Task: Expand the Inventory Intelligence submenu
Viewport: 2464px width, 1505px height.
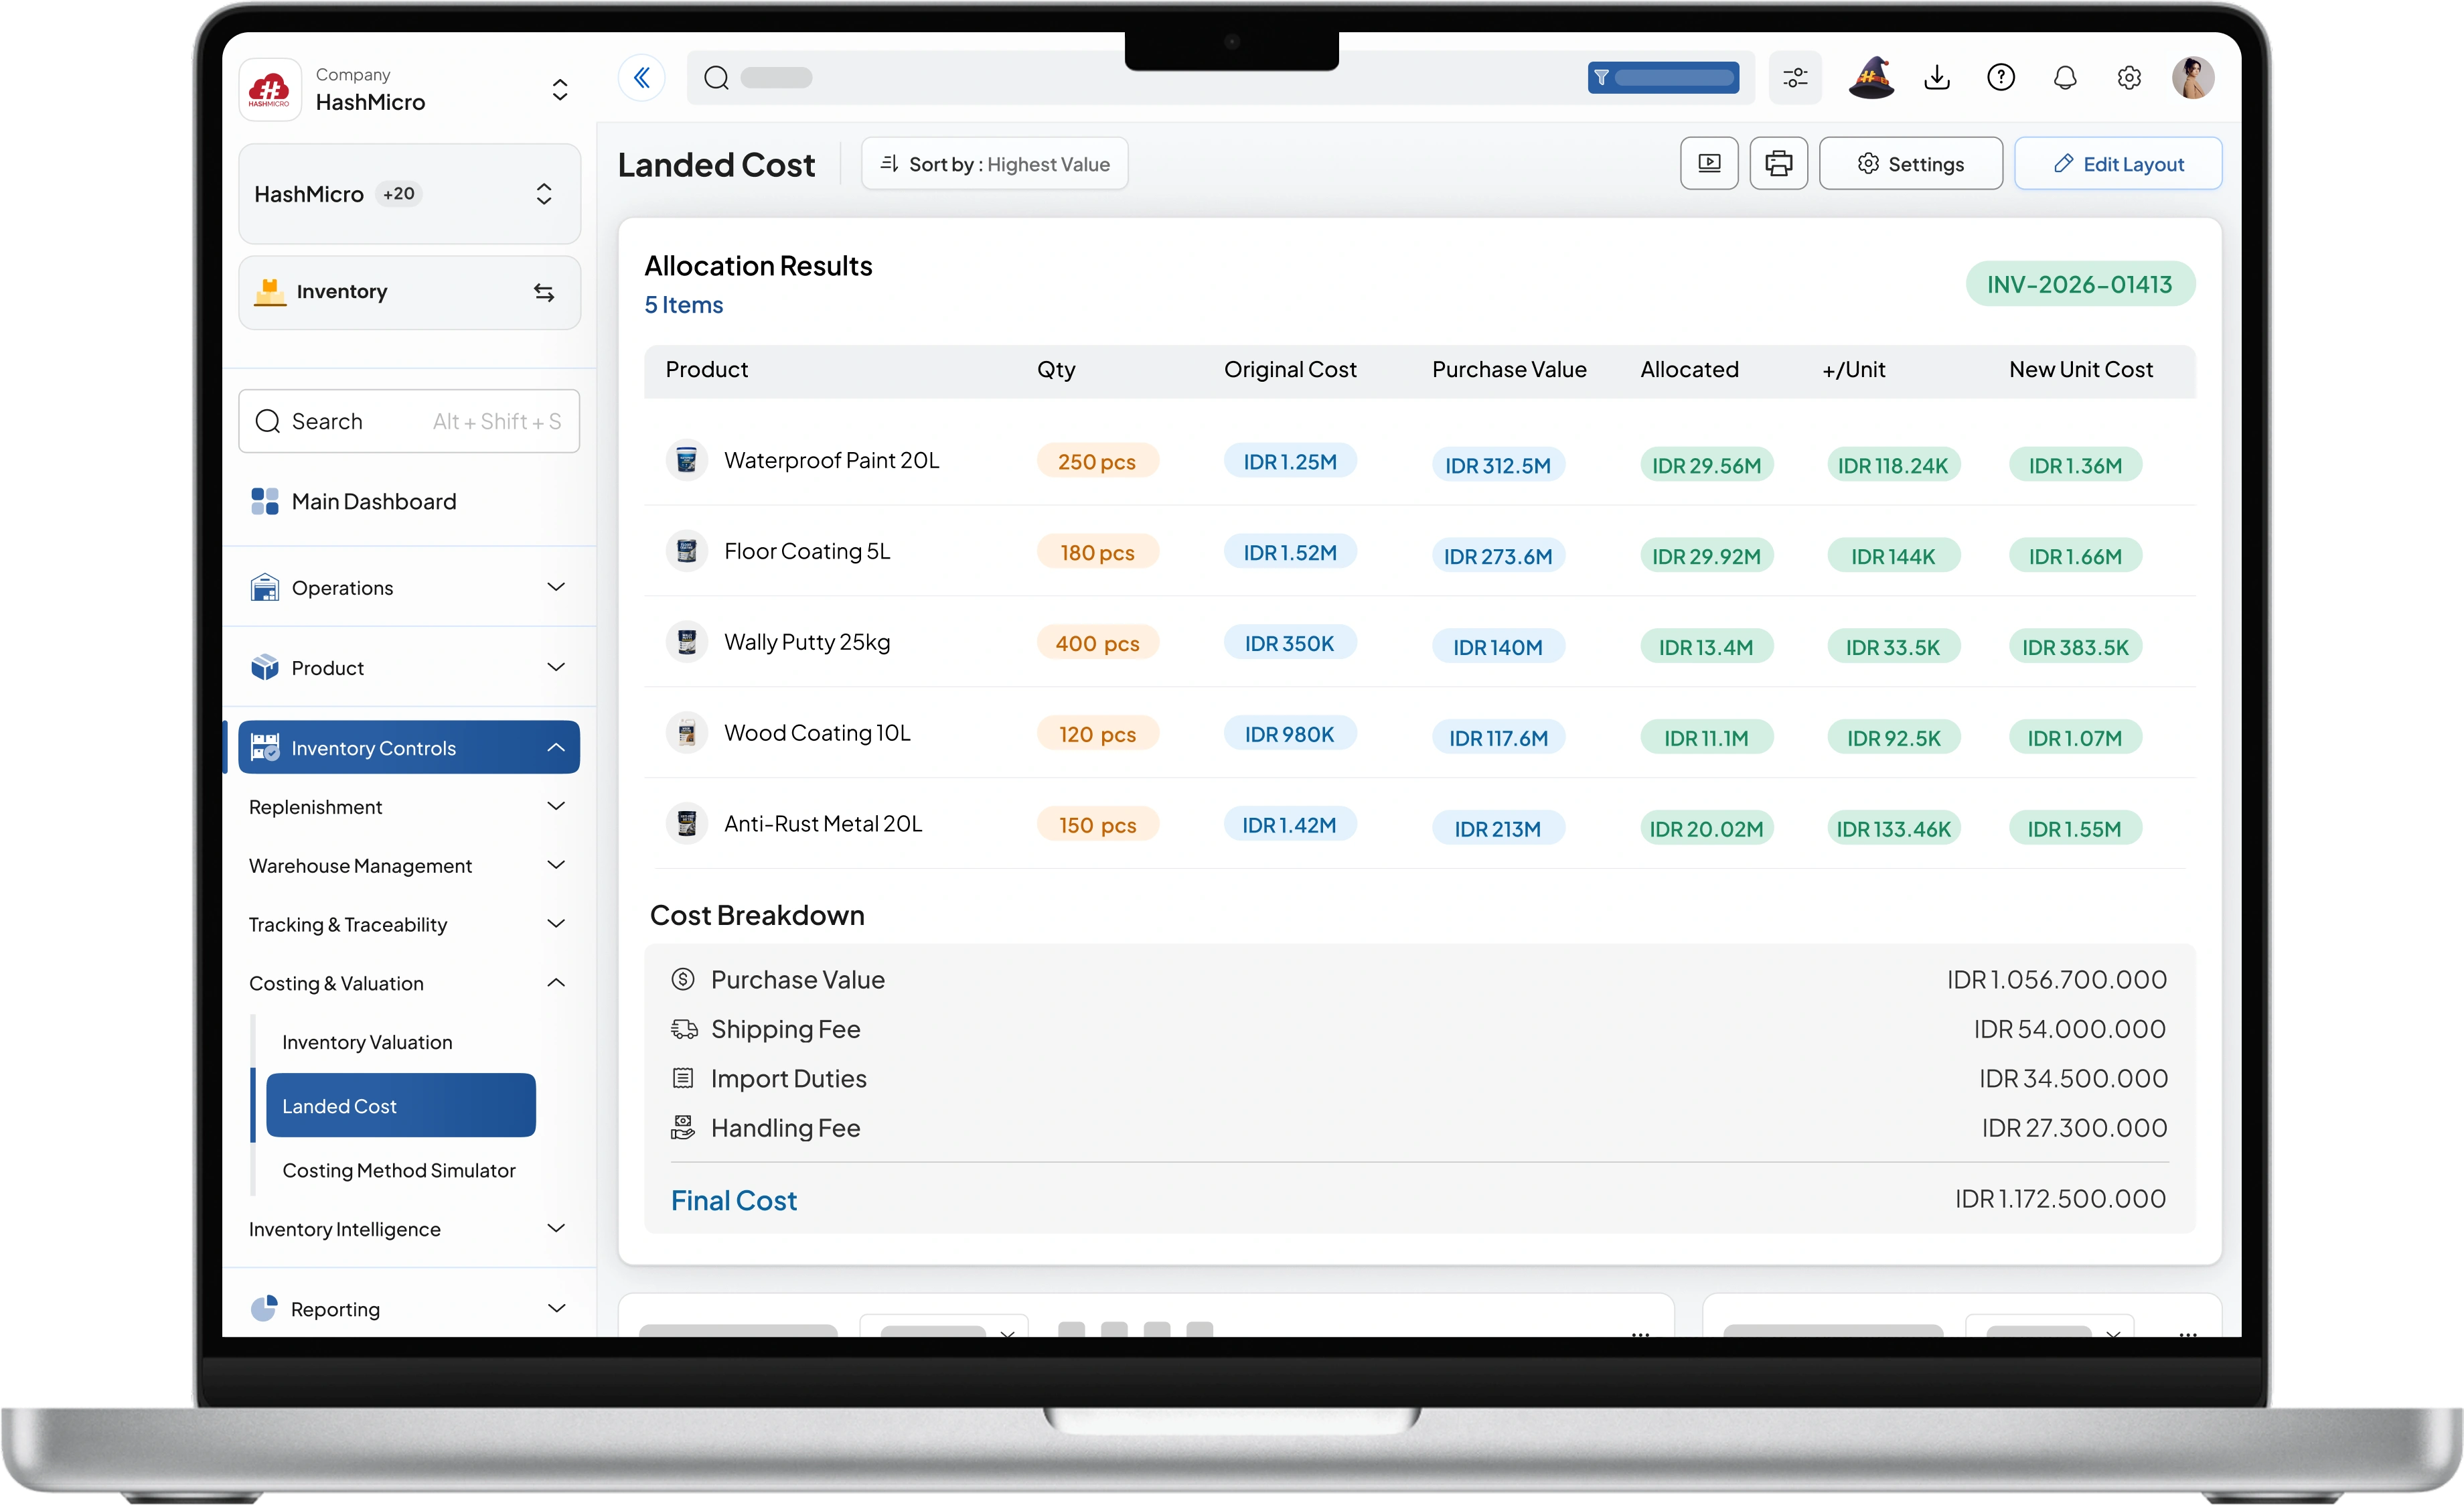Action: (x=556, y=1228)
